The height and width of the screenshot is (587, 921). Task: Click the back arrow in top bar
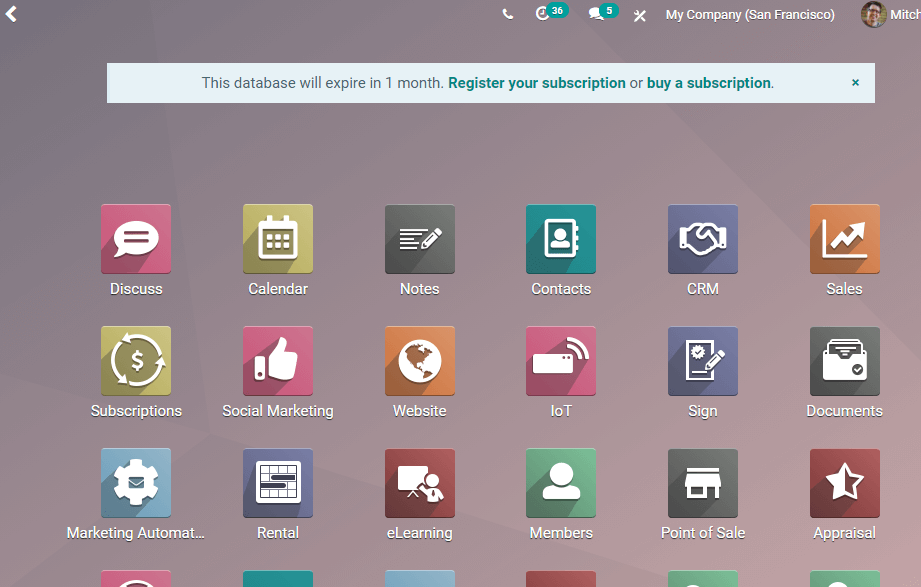click(11, 14)
